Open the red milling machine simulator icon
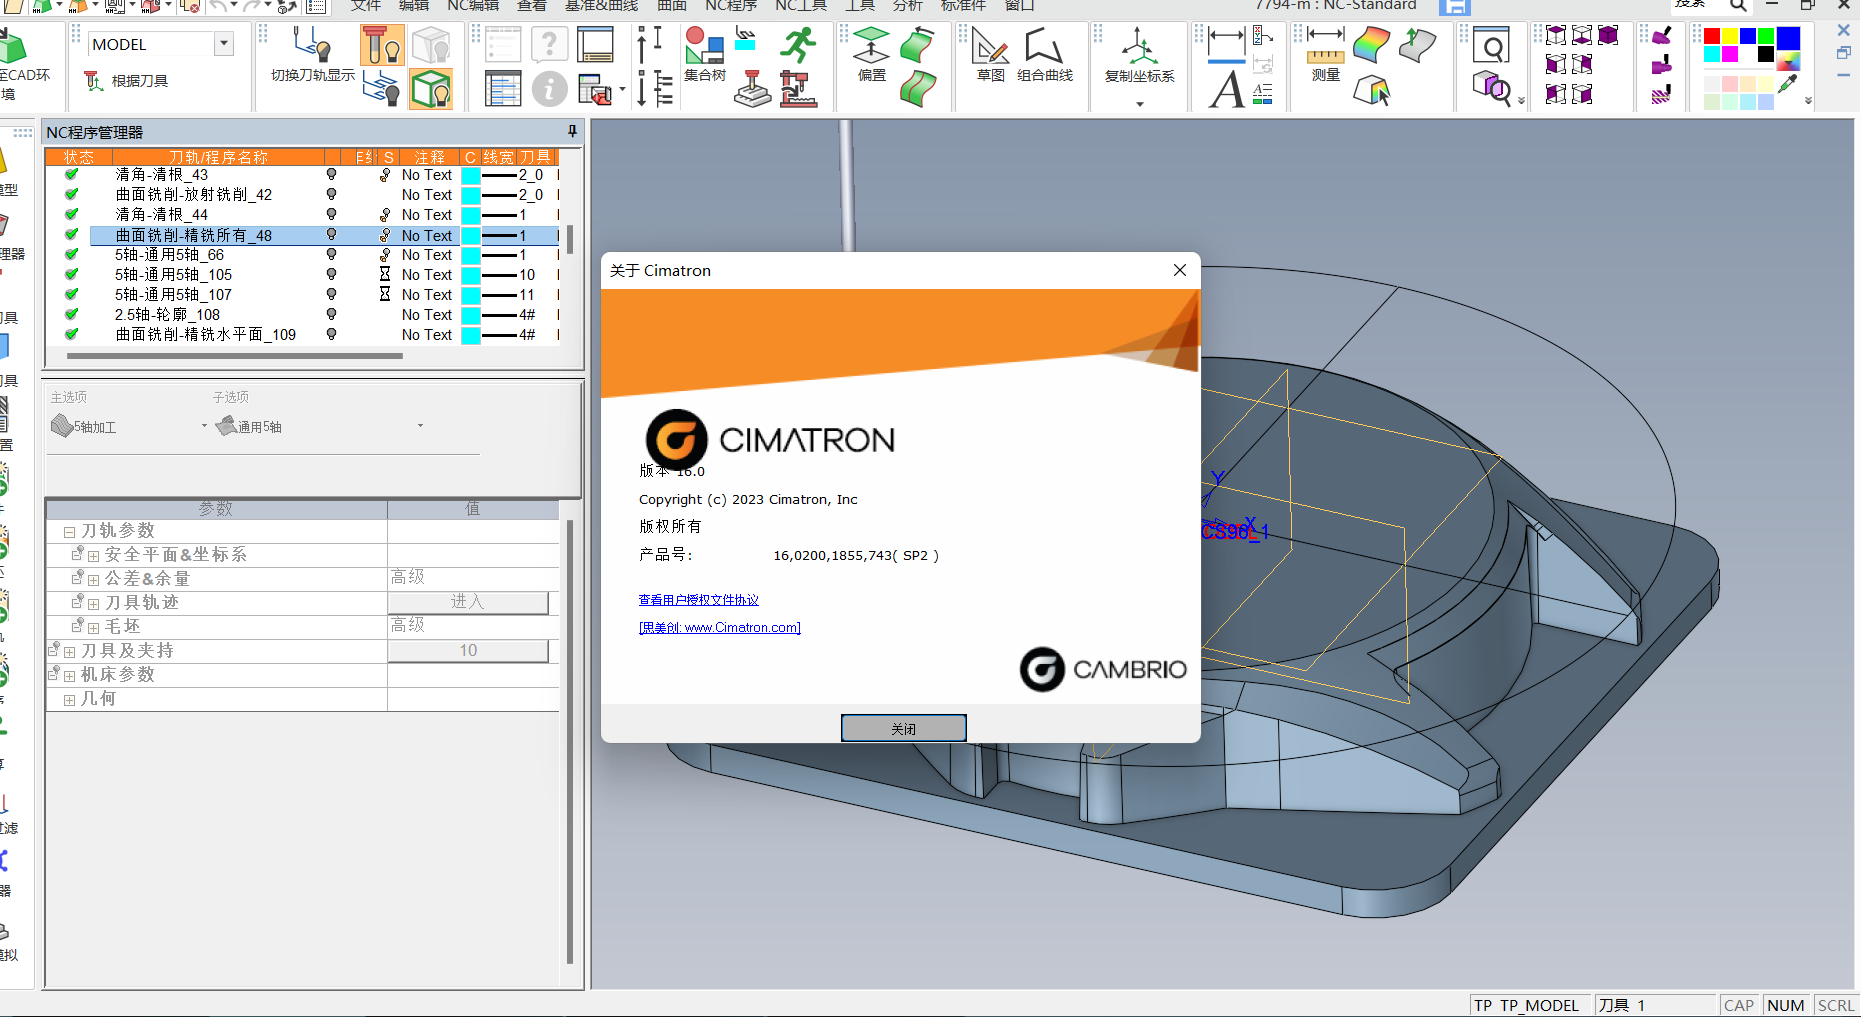This screenshot has height=1017, width=1861. click(x=798, y=89)
